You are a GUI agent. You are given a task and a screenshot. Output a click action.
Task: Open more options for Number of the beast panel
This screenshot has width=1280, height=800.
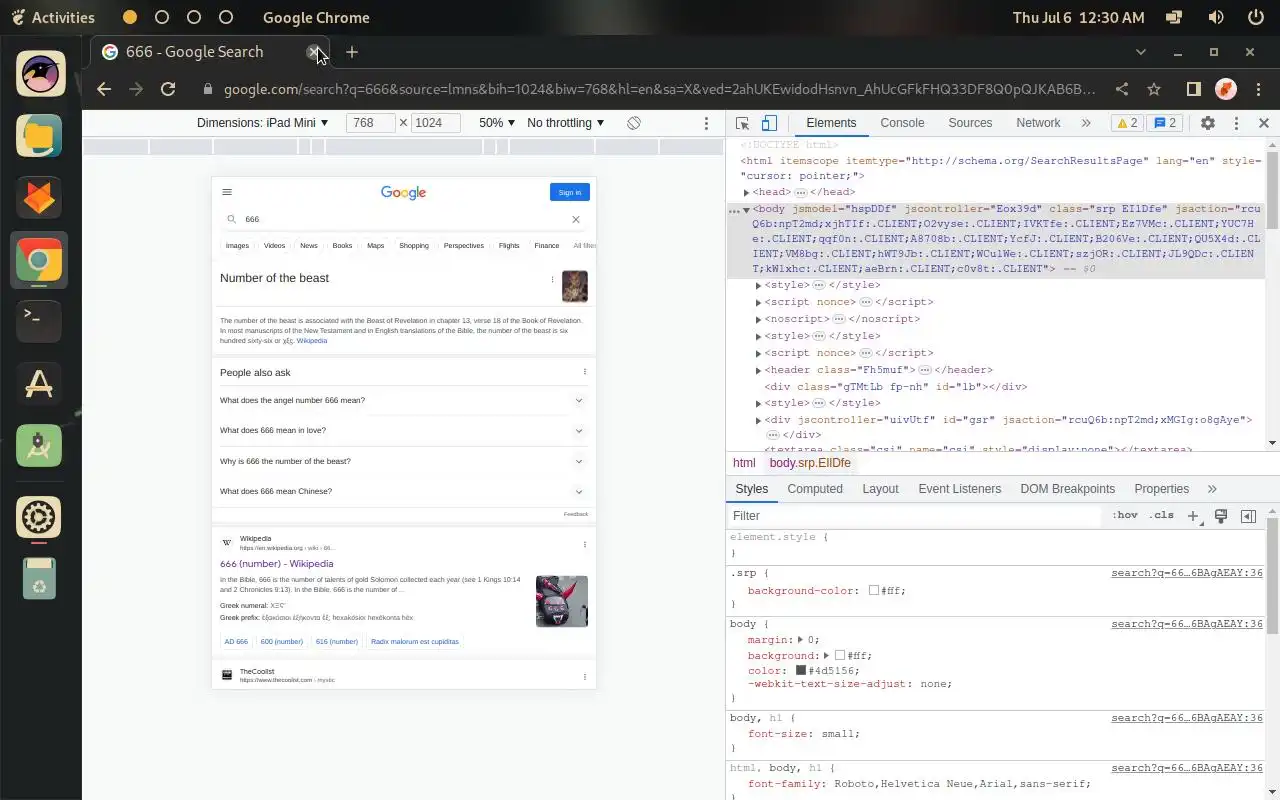pos(552,279)
